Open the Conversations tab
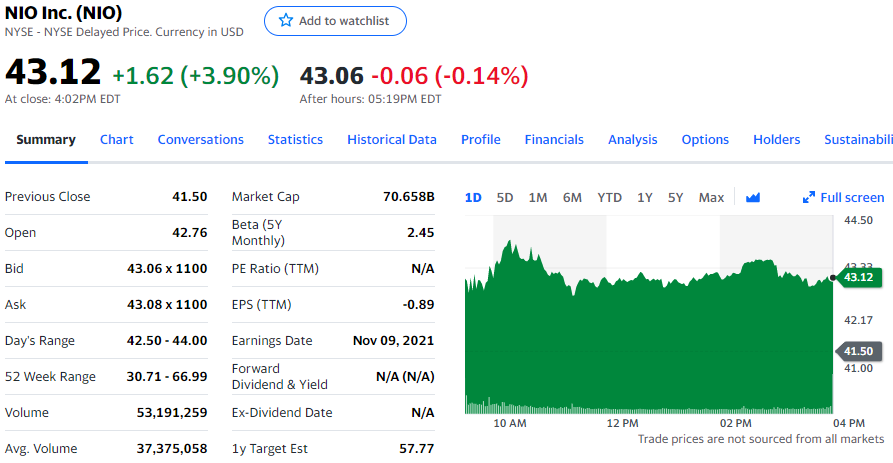Screen dimensions: 893x463 click(200, 140)
